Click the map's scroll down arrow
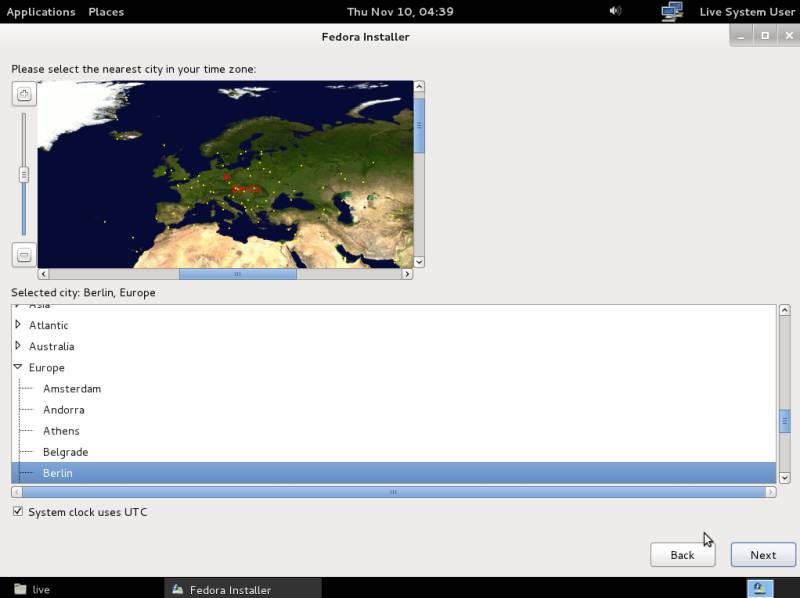This screenshot has width=800, height=598. point(419,262)
